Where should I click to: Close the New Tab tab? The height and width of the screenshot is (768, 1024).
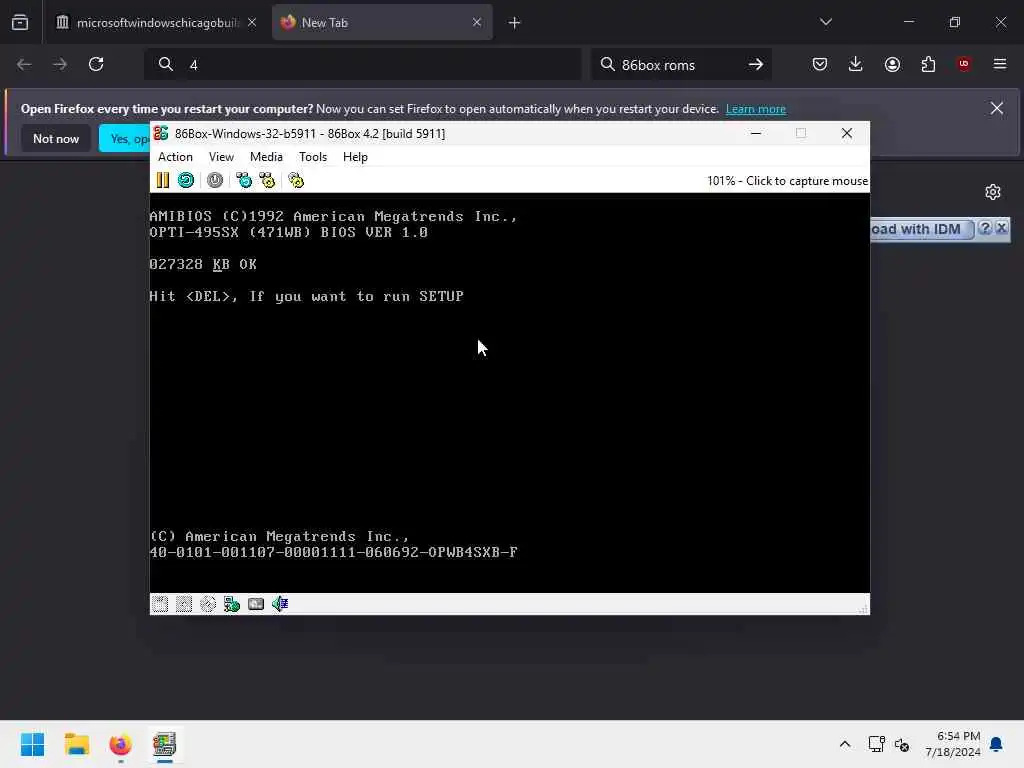click(x=477, y=23)
